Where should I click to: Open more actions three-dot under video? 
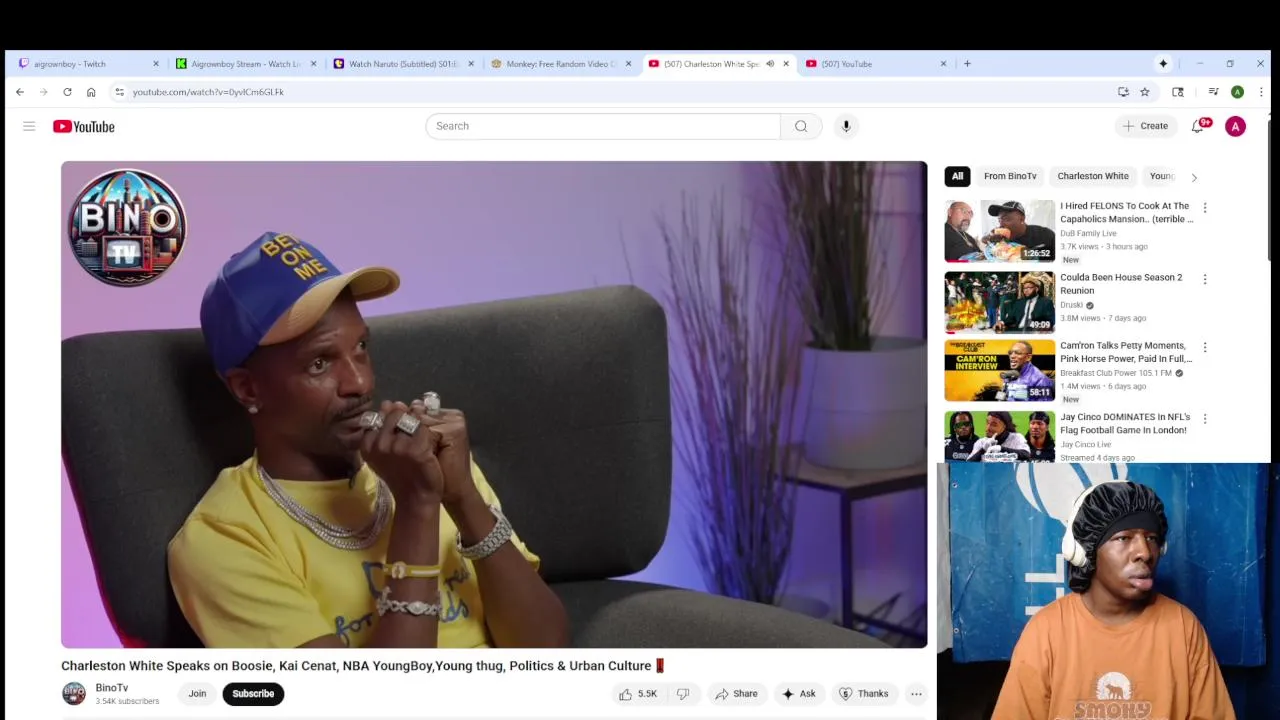pyautogui.click(x=916, y=694)
